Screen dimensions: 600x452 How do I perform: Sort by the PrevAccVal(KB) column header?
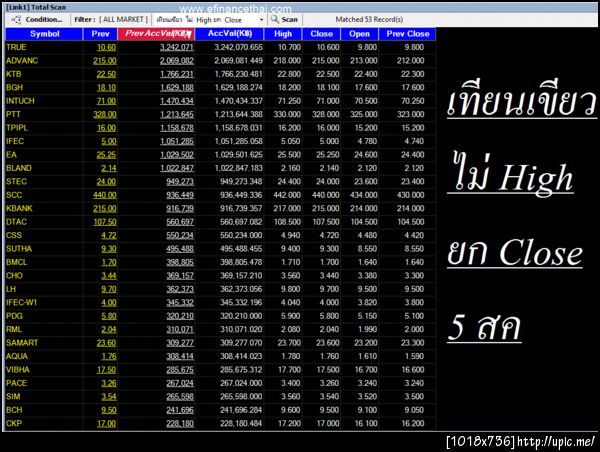click(x=156, y=34)
